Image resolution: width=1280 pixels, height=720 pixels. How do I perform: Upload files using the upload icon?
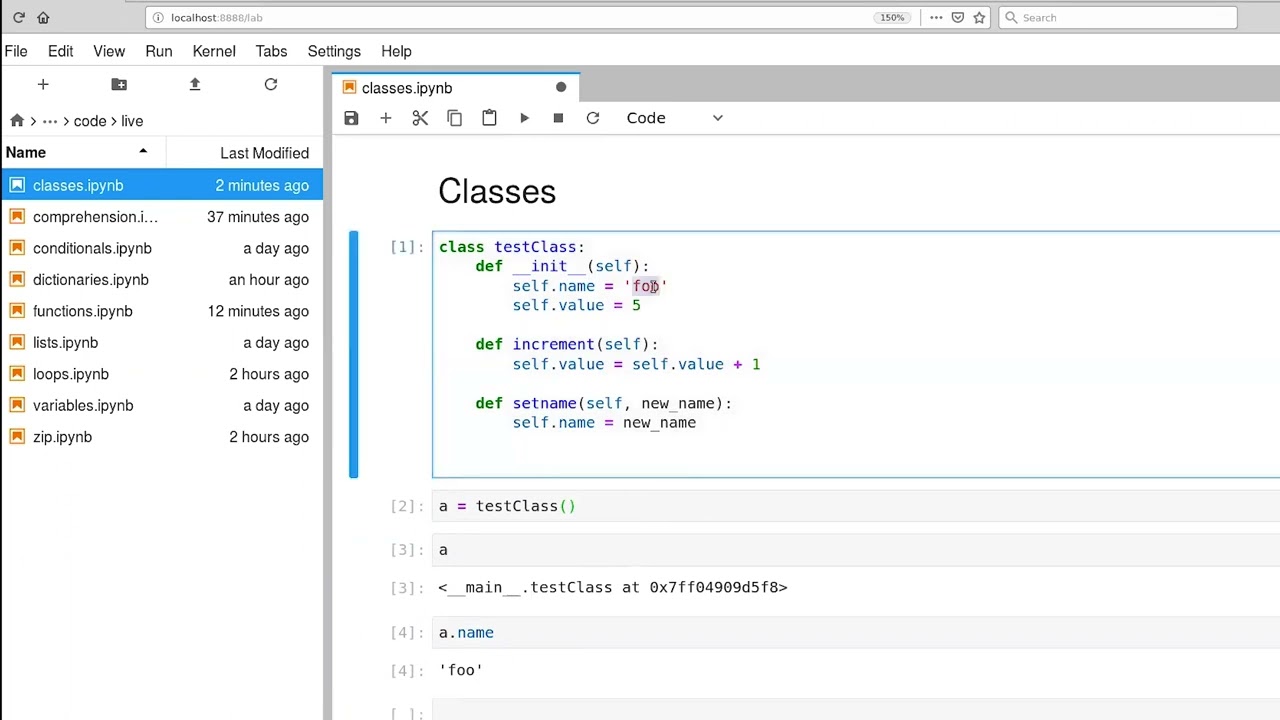click(x=195, y=85)
